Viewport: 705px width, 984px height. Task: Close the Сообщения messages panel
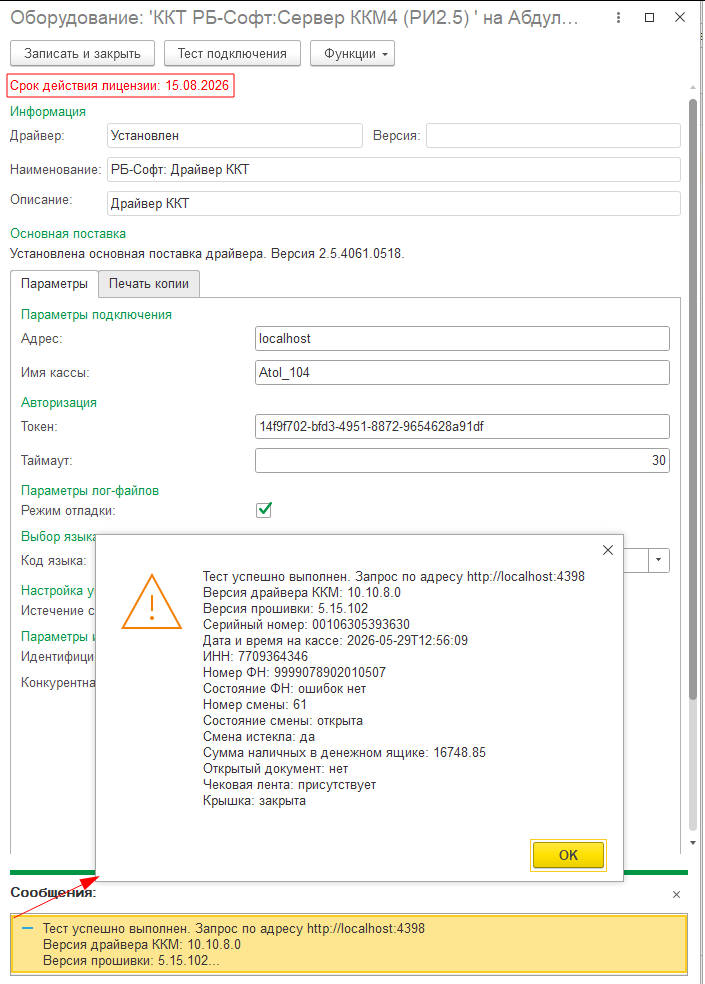(x=676, y=894)
